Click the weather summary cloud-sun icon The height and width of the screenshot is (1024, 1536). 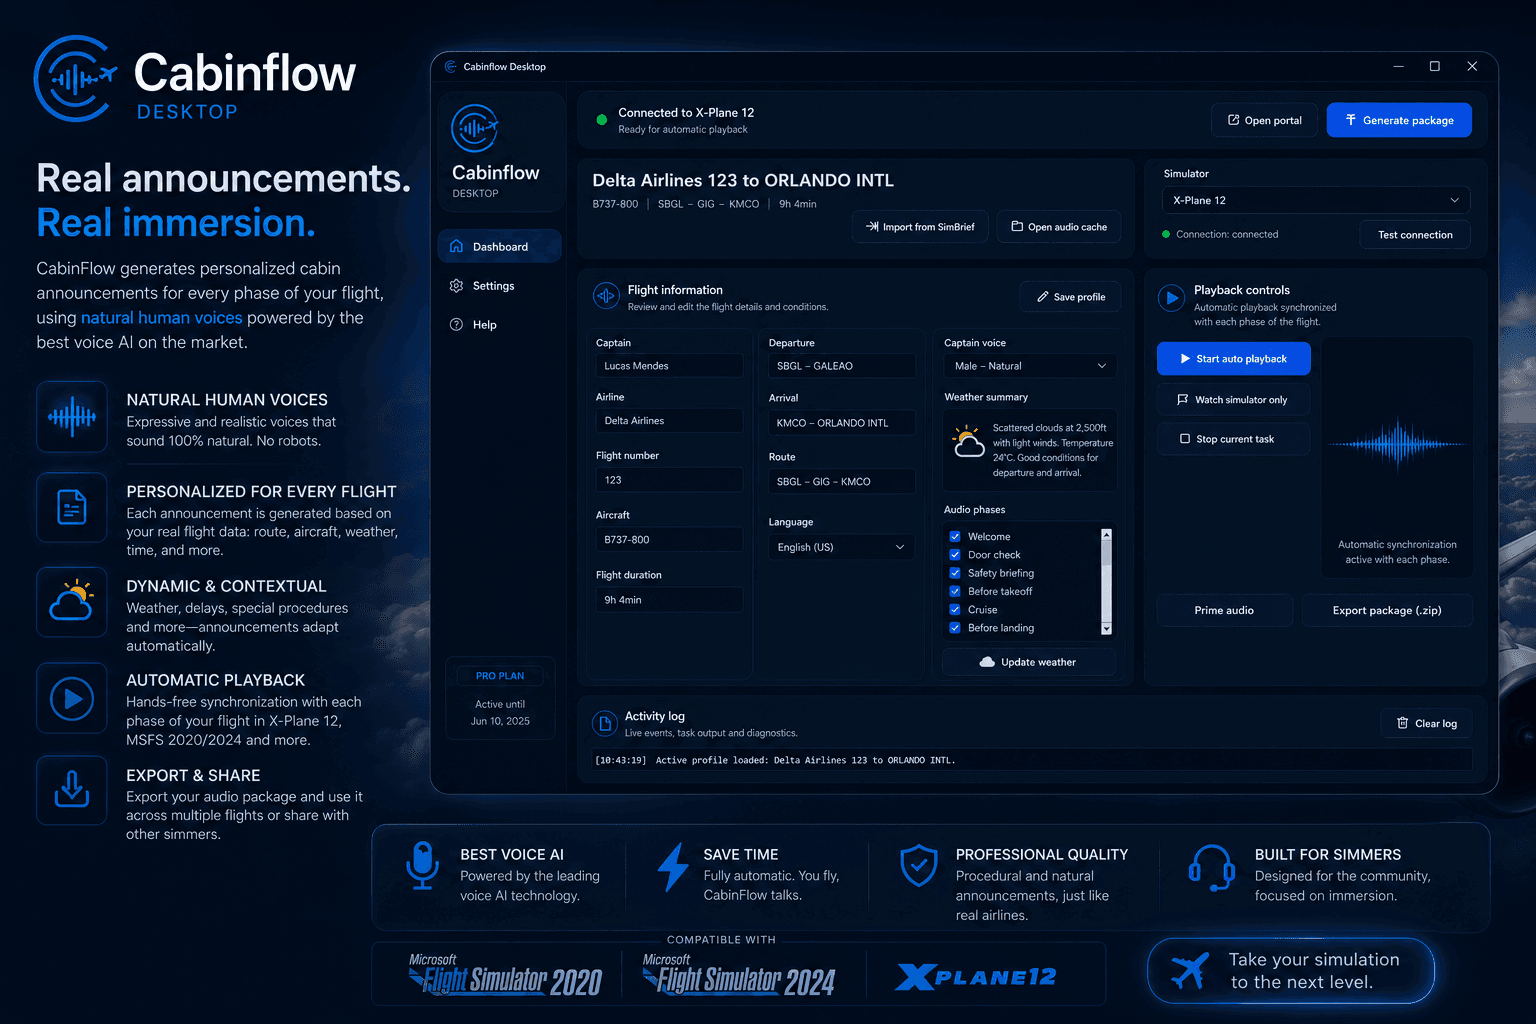coord(968,442)
